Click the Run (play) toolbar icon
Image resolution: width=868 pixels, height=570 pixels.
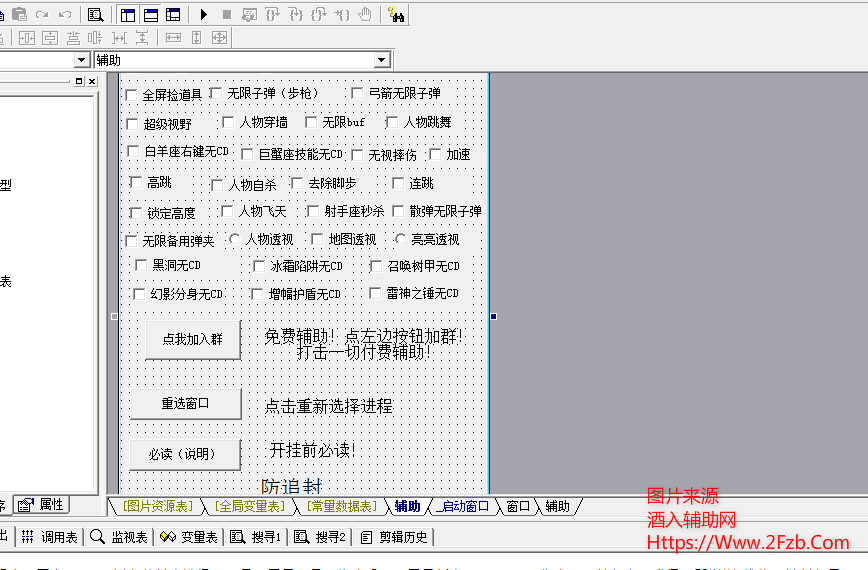coord(204,14)
